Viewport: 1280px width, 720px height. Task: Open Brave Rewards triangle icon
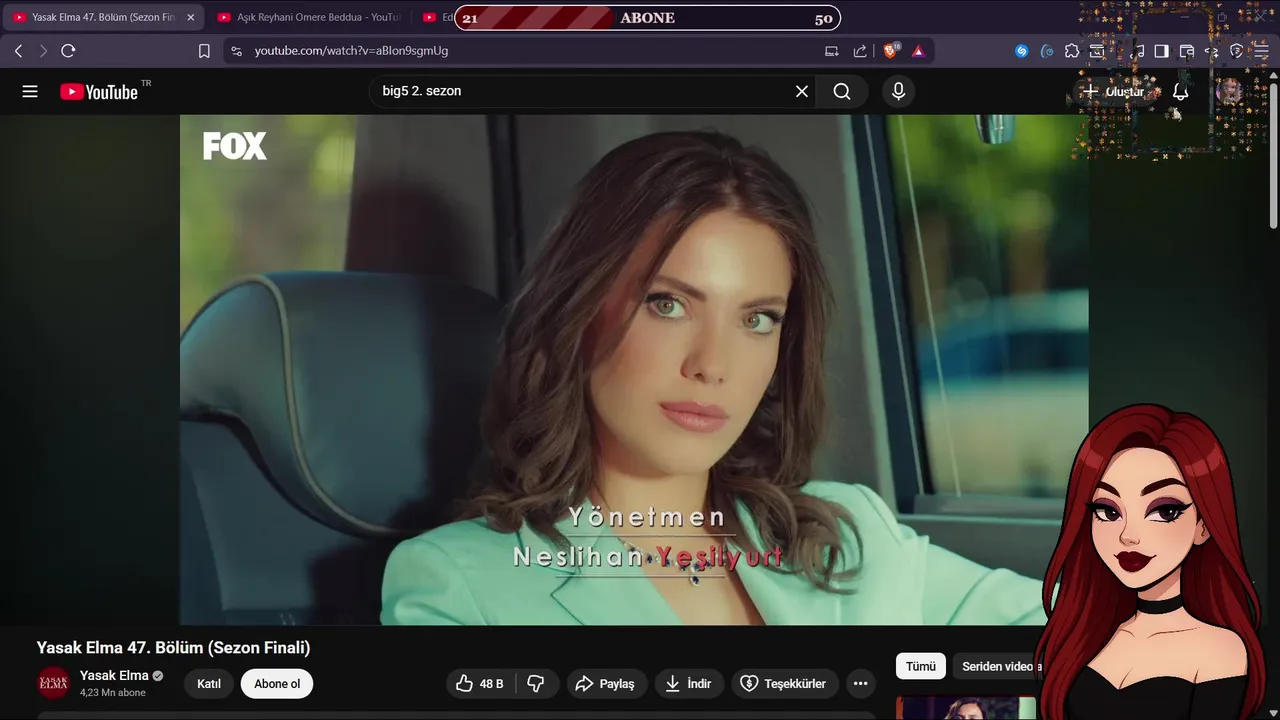(x=918, y=50)
